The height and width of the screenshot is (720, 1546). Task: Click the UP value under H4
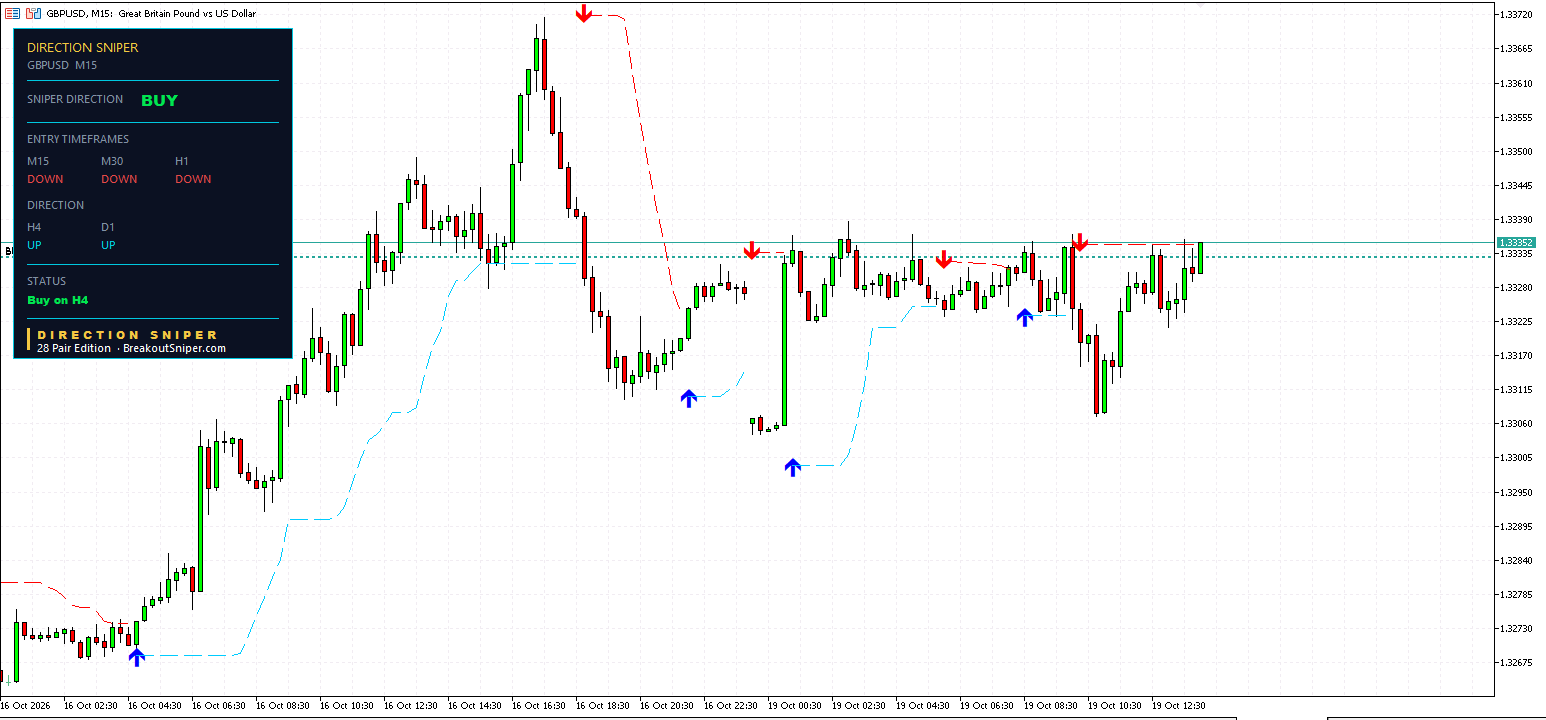tap(34, 245)
